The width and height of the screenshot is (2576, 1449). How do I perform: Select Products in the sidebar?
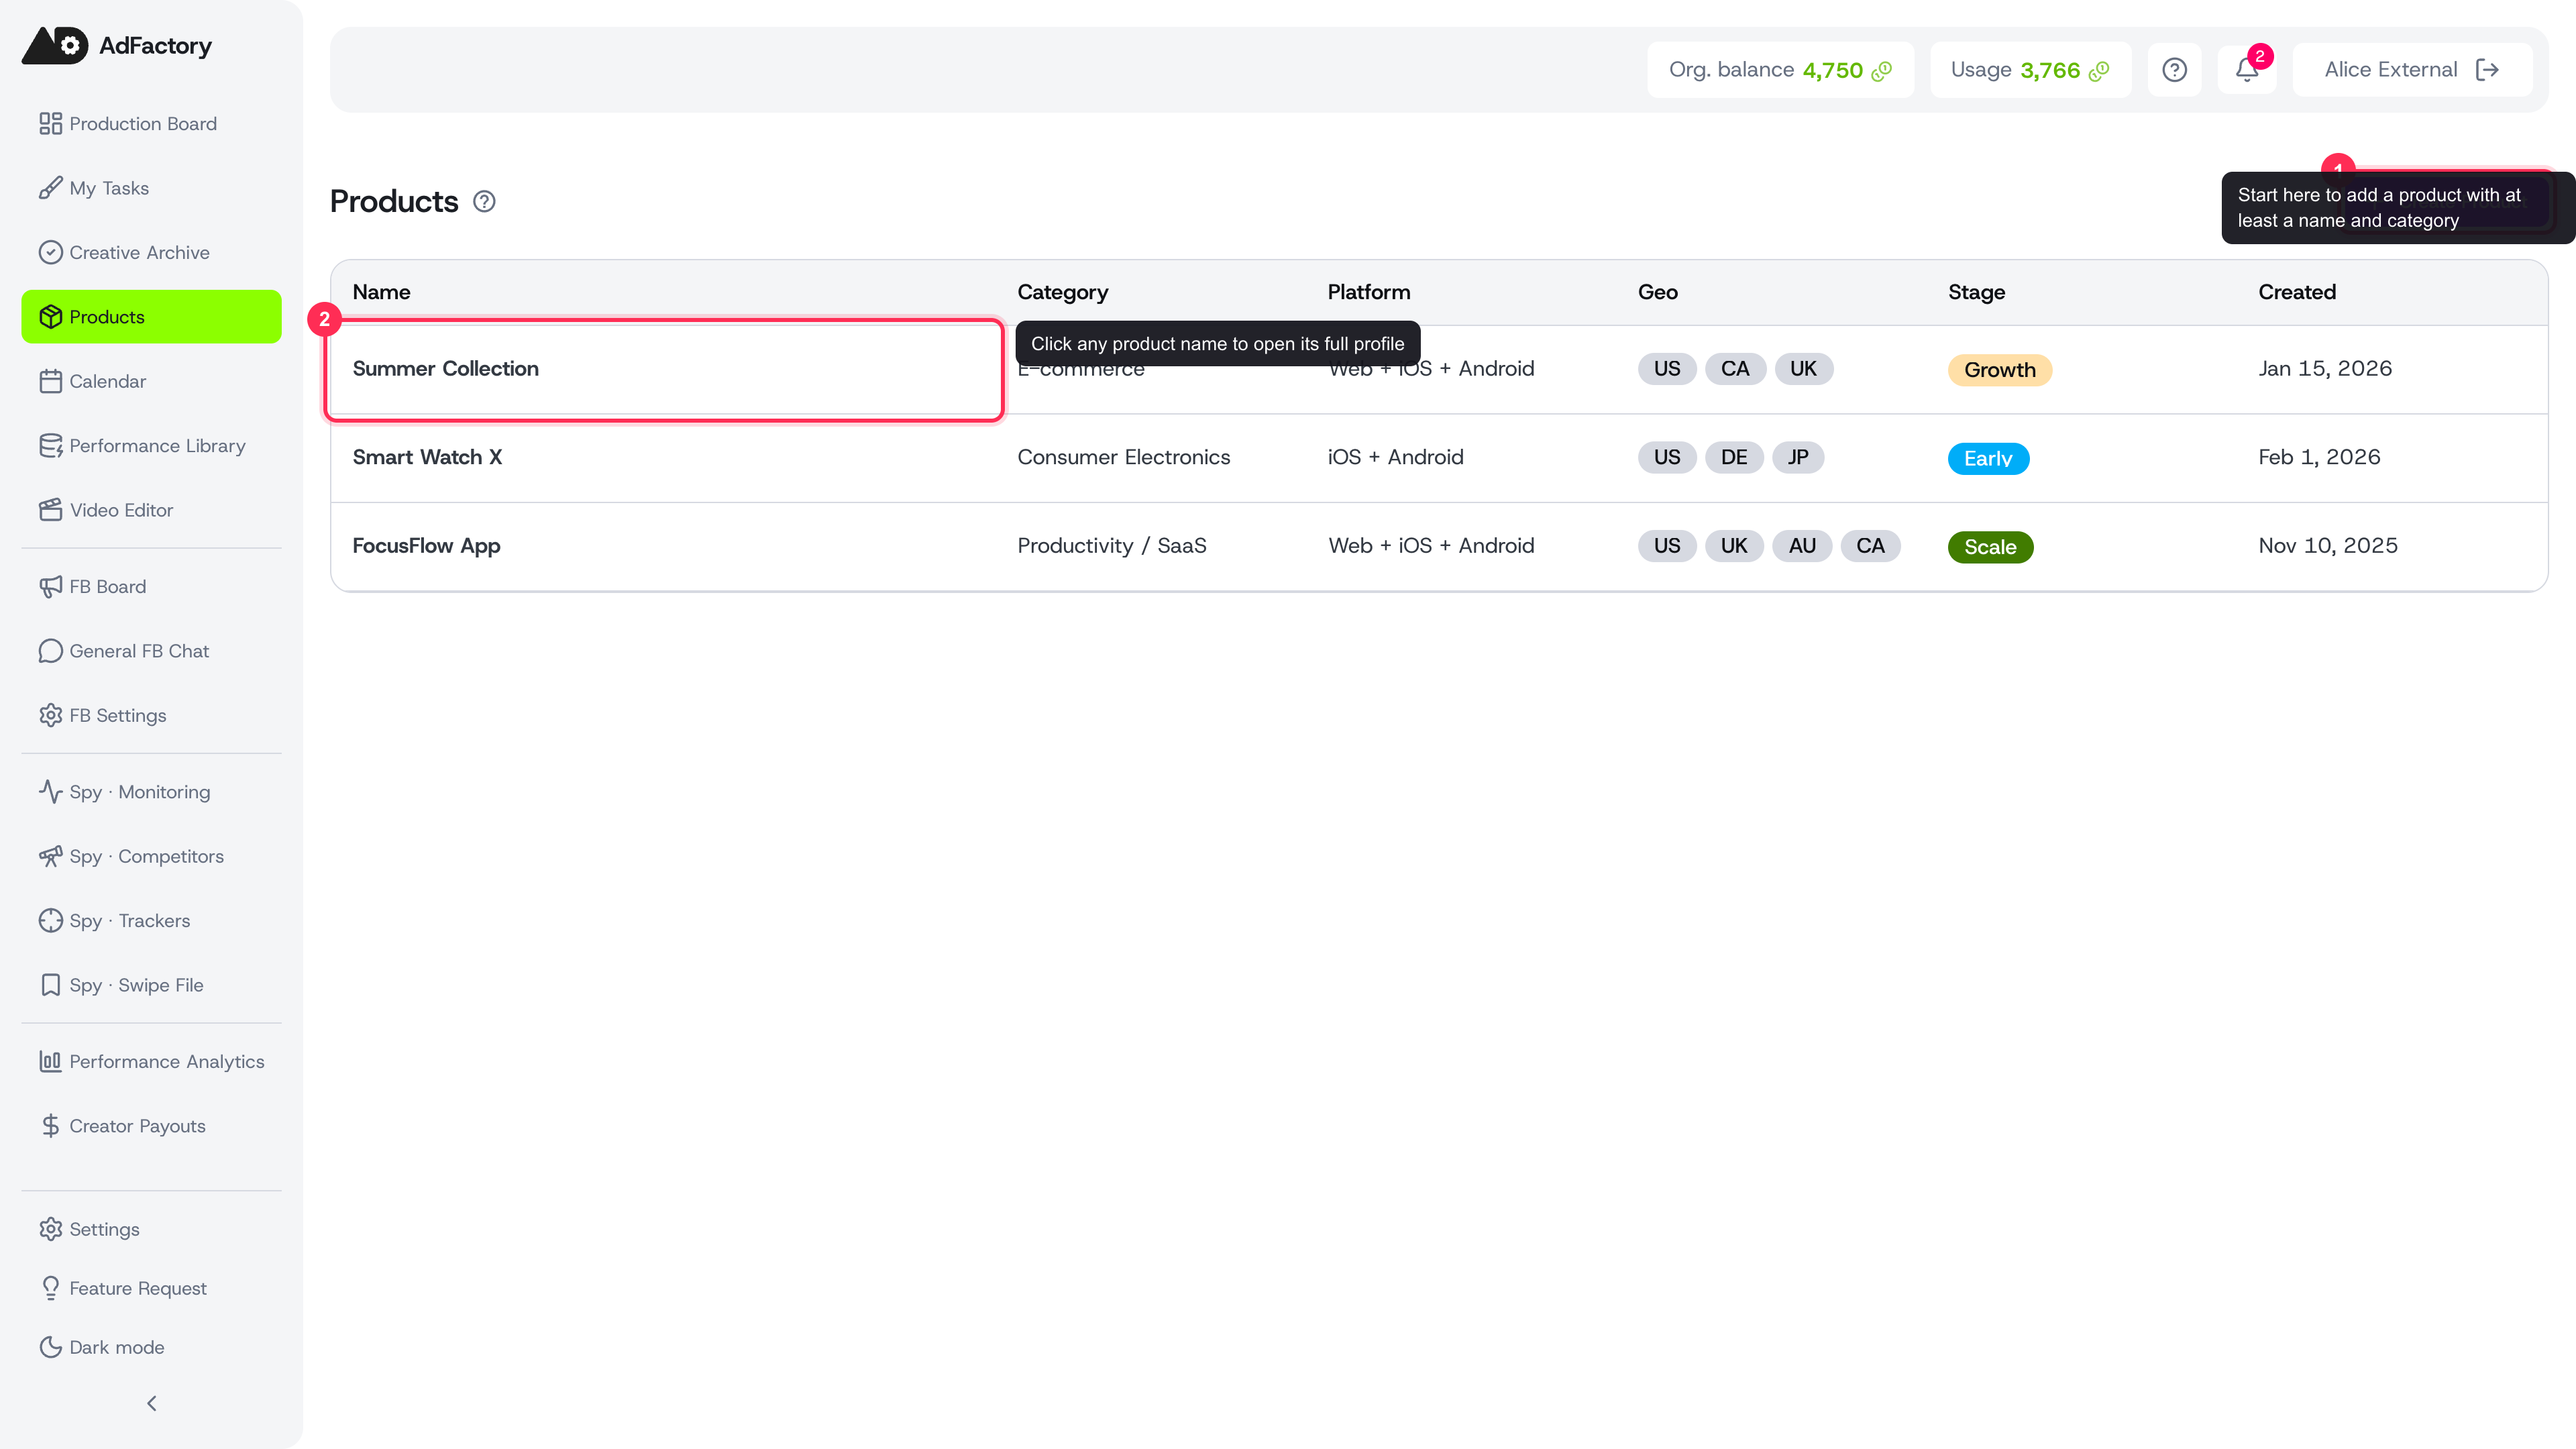(151, 317)
